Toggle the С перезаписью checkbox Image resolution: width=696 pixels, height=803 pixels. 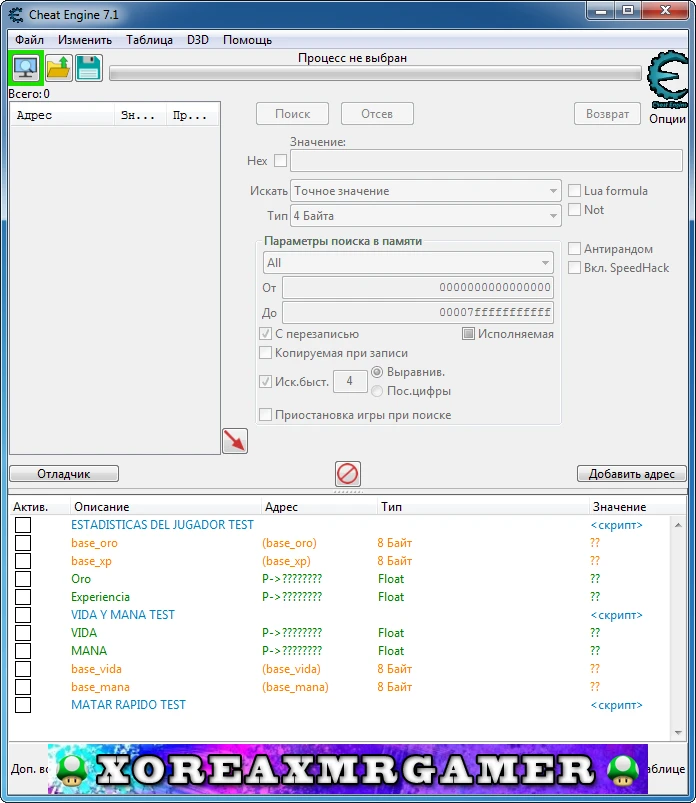(265, 334)
